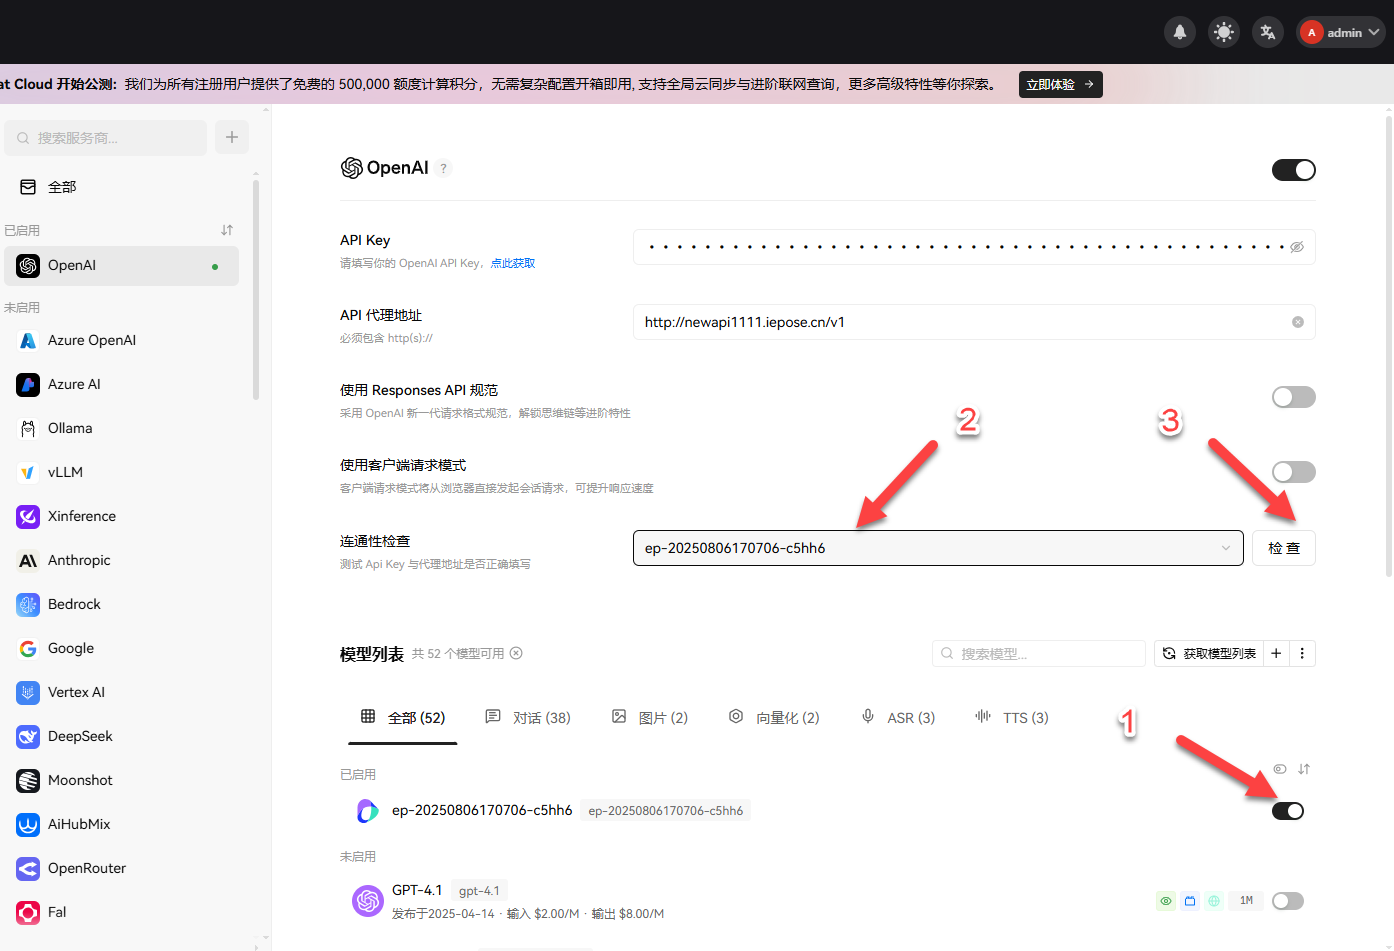Screen dimensions: 1394x951
Task: Open the three-dot menu next to 获取模型列表
Action: (x=1301, y=653)
